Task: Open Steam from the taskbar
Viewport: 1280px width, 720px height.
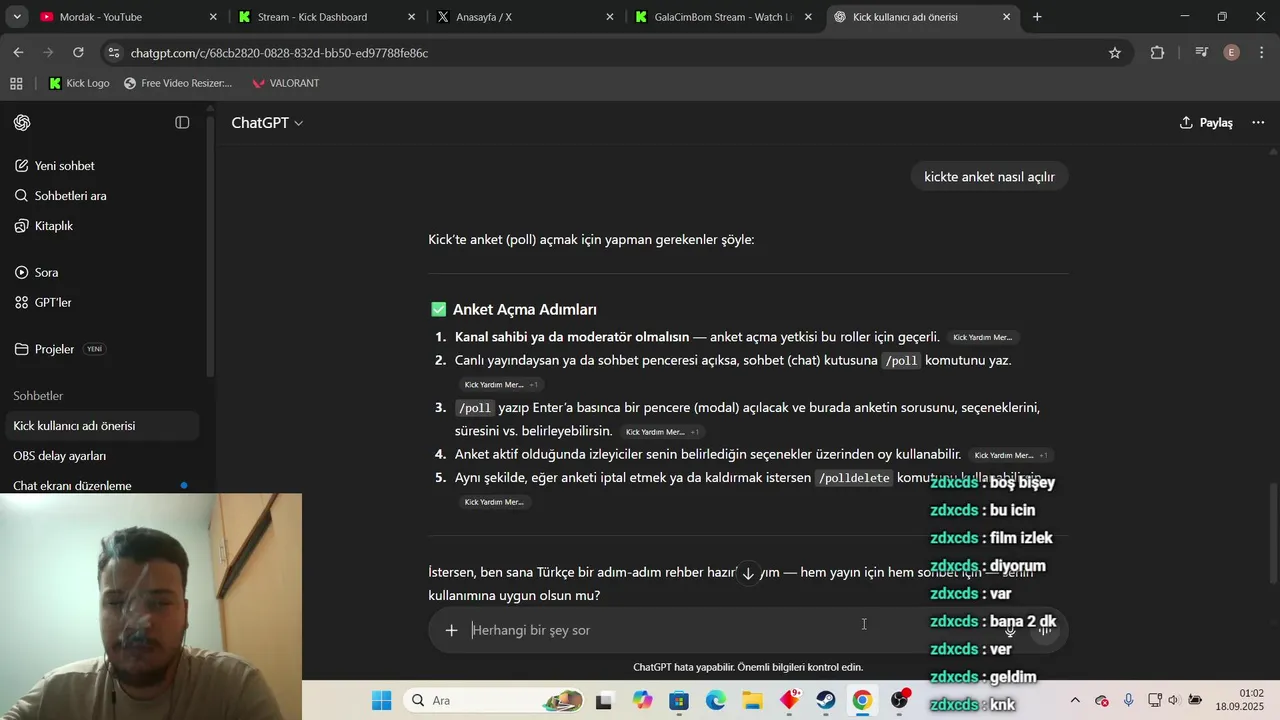Action: [826, 701]
